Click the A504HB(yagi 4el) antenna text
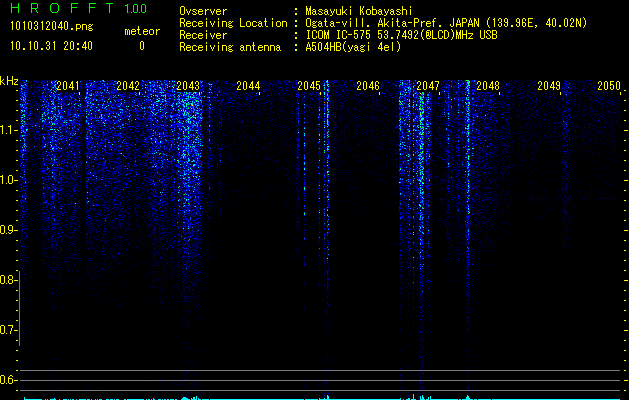629x400 pixels. coord(353,47)
